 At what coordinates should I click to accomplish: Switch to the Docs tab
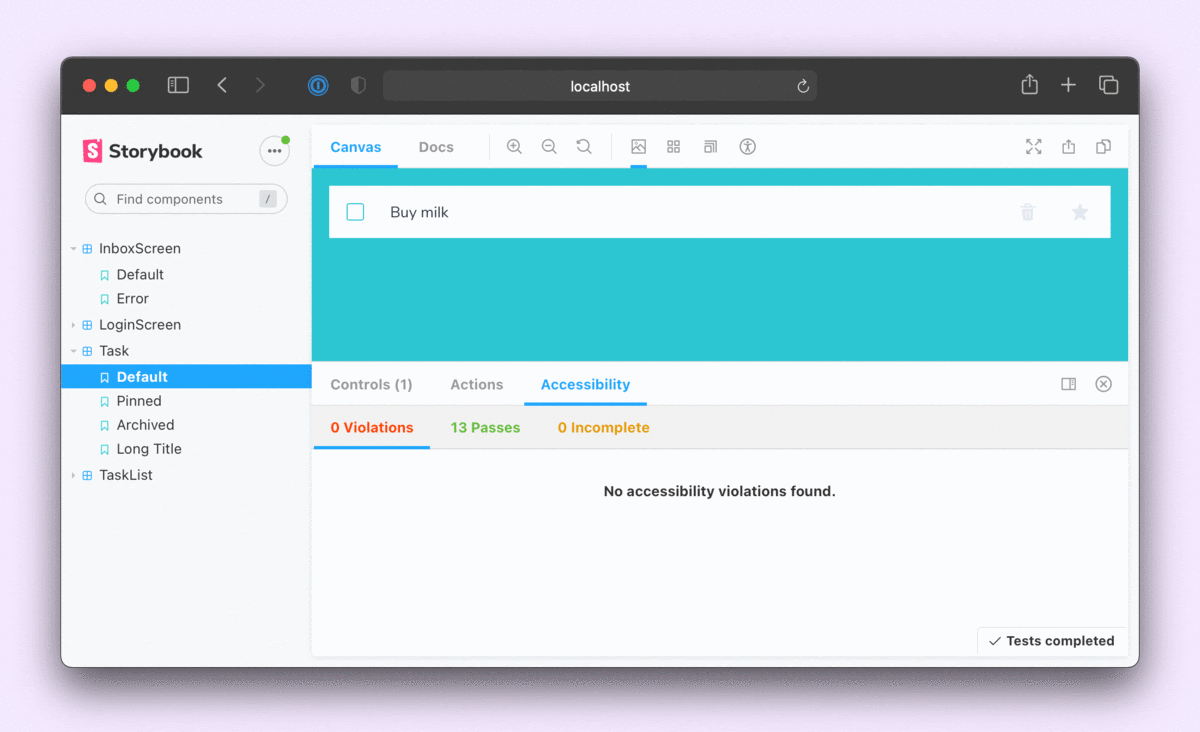coord(436,147)
